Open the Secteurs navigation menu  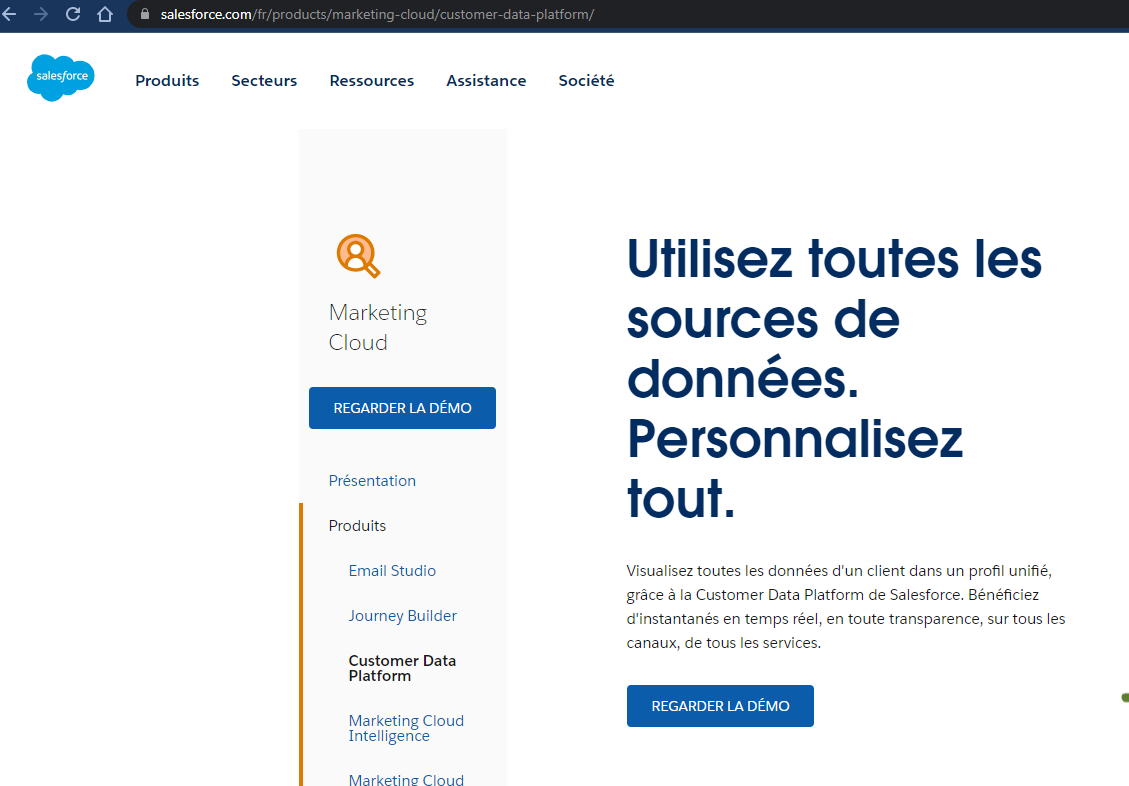[x=264, y=81]
